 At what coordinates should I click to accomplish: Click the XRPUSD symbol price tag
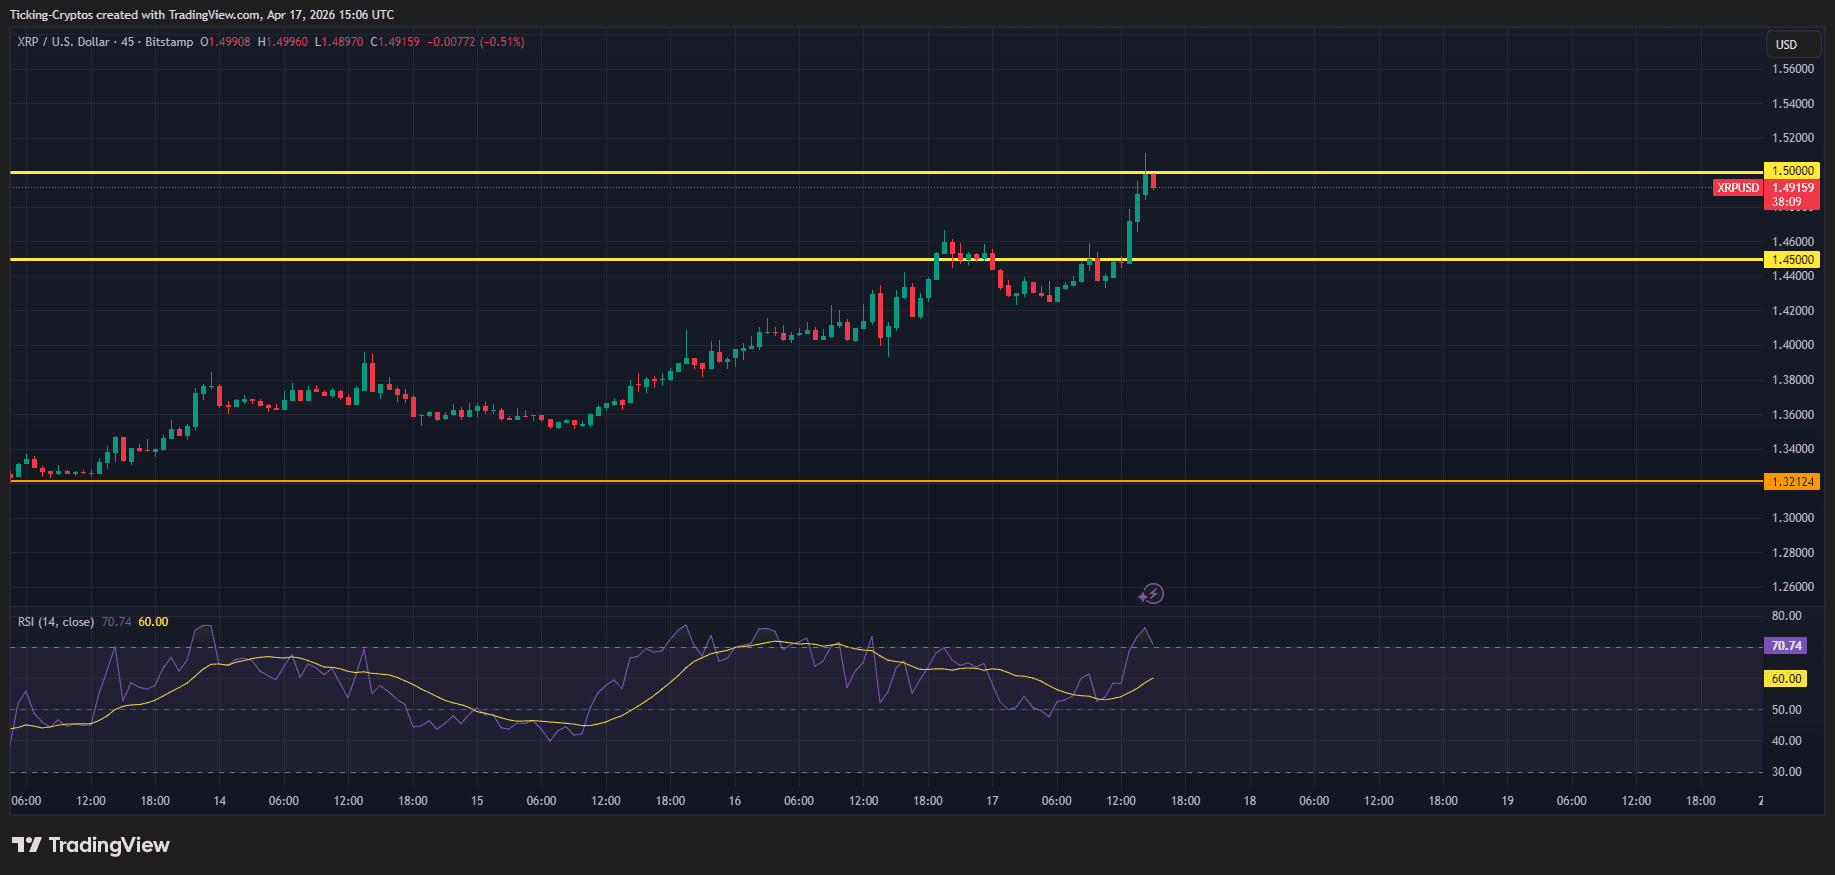tap(1737, 188)
